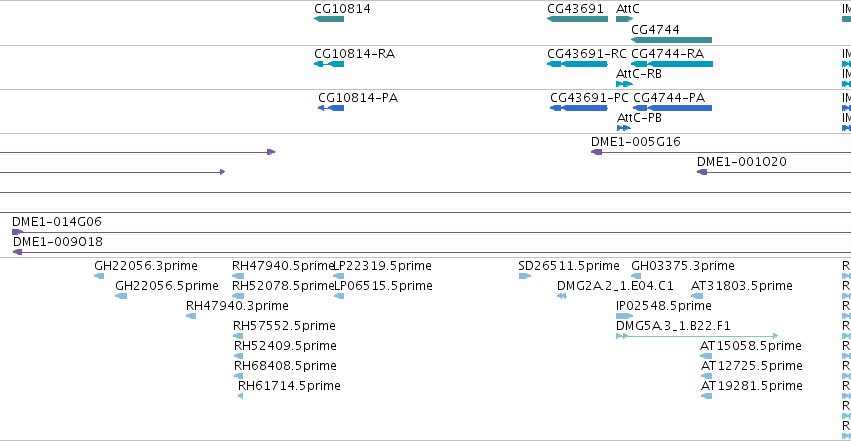The width and height of the screenshot is (851, 441).
Task: Click EST RH68408.5prime
Action: click(x=238, y=376)
